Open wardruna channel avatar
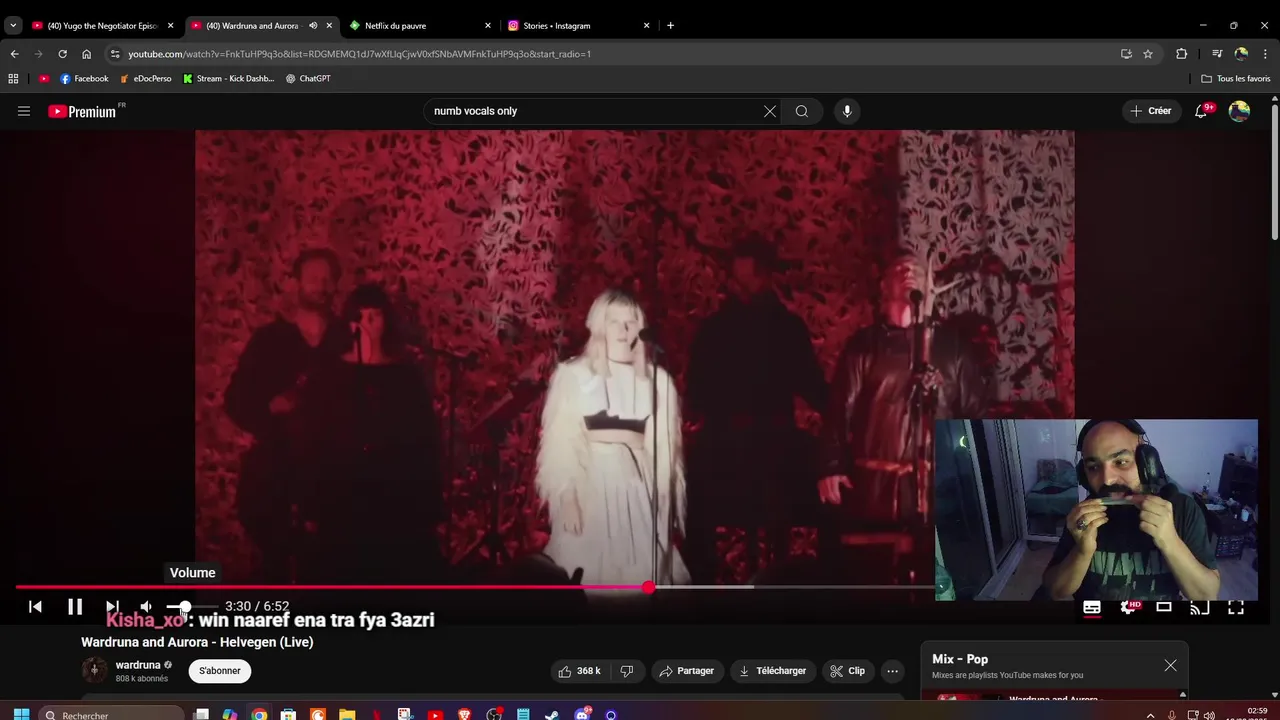This screenshot has height=720, width=1280. point(94,670)
